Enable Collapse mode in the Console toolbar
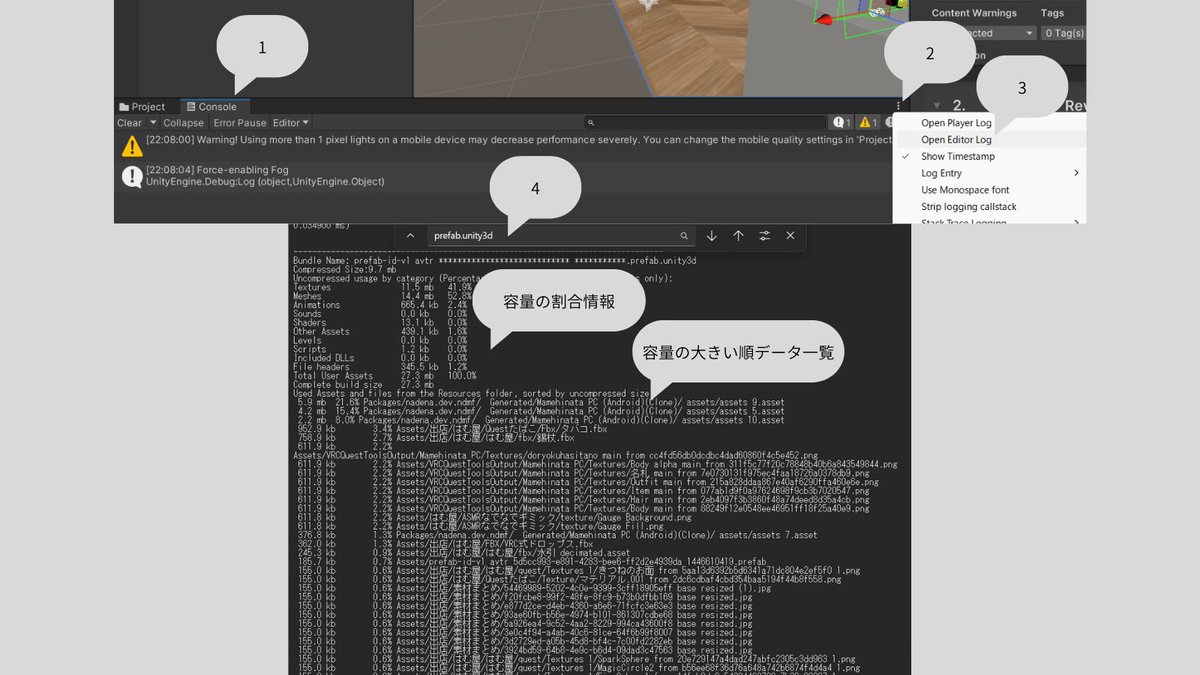1200x675 pixels. pos(184,122)
